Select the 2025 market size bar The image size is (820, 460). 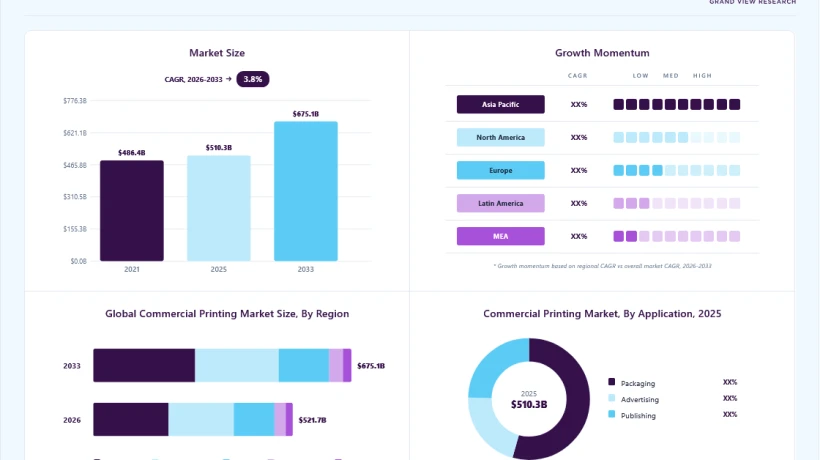pyautogui.click(x=219, y=208)
